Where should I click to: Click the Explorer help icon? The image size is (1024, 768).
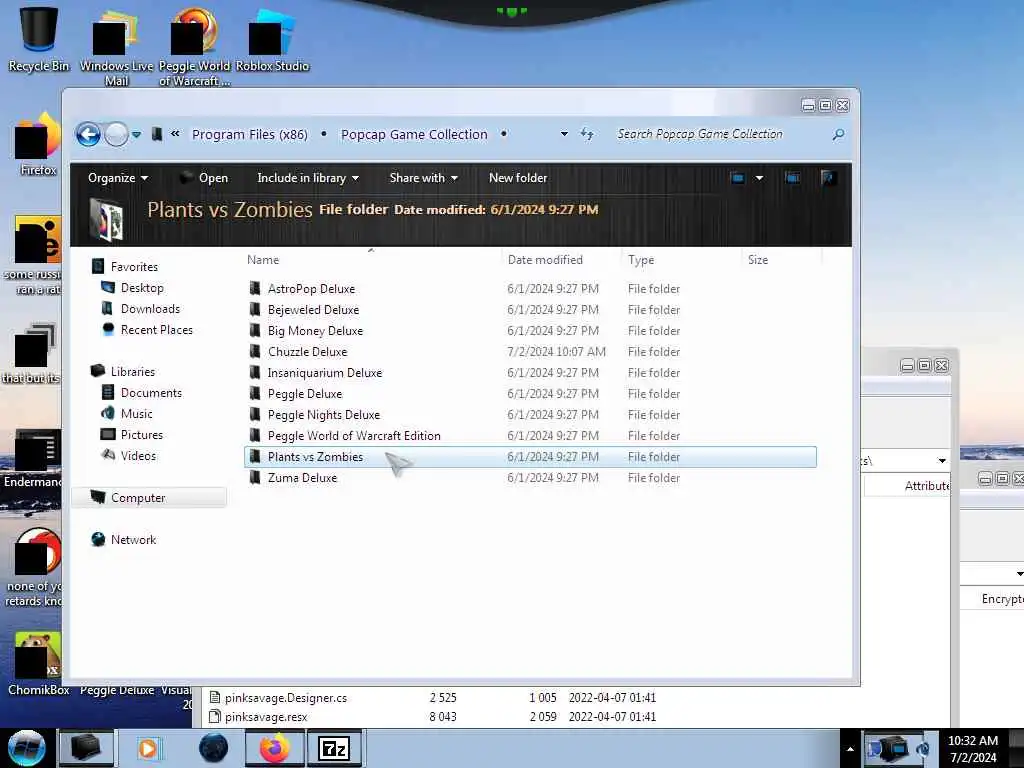[x=828, y=178]
